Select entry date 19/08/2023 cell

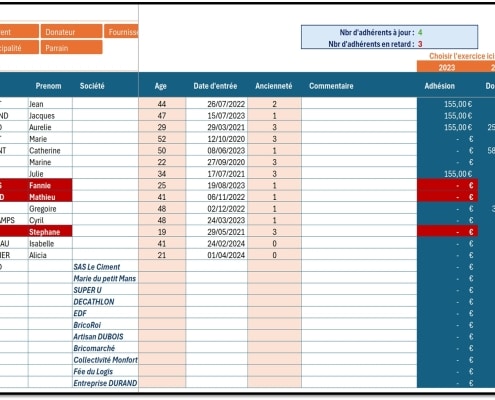(217, 185)
